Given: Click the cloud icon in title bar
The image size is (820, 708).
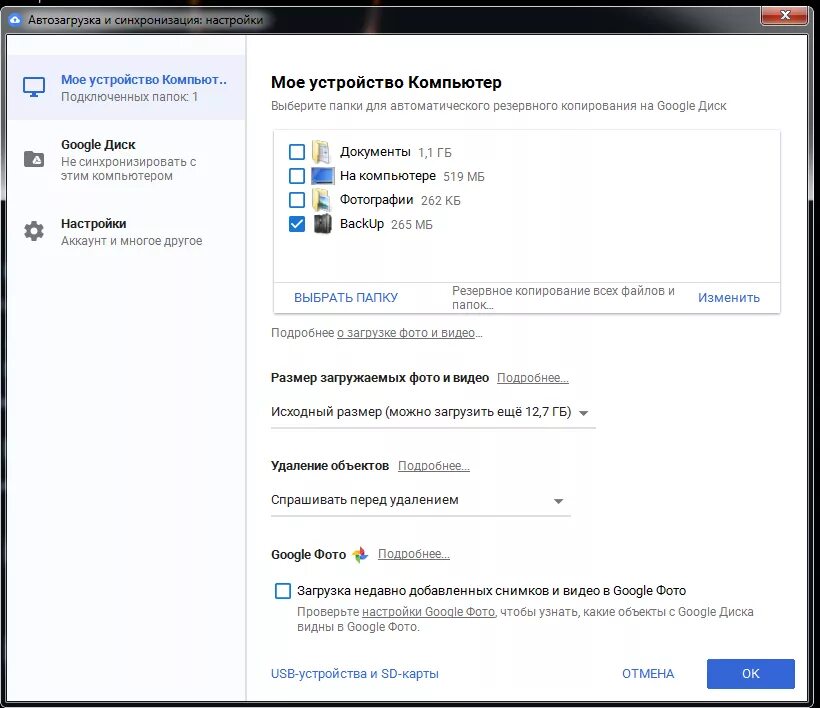Looking at the screenshot, I should (15, 20).
